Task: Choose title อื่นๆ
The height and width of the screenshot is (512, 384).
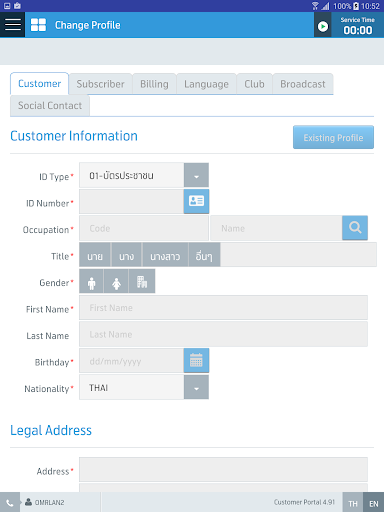Action: click(204, 255)
